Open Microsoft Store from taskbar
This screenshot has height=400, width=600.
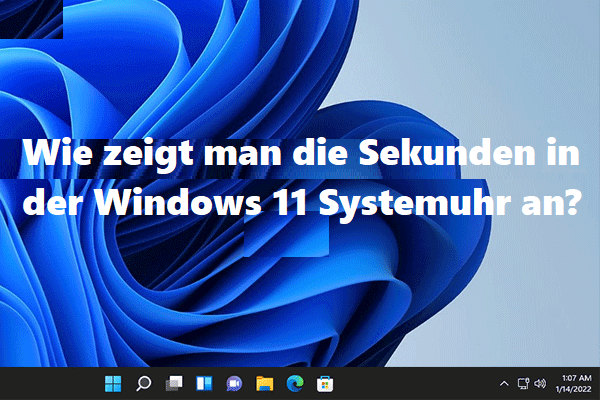tap(325, 384)
